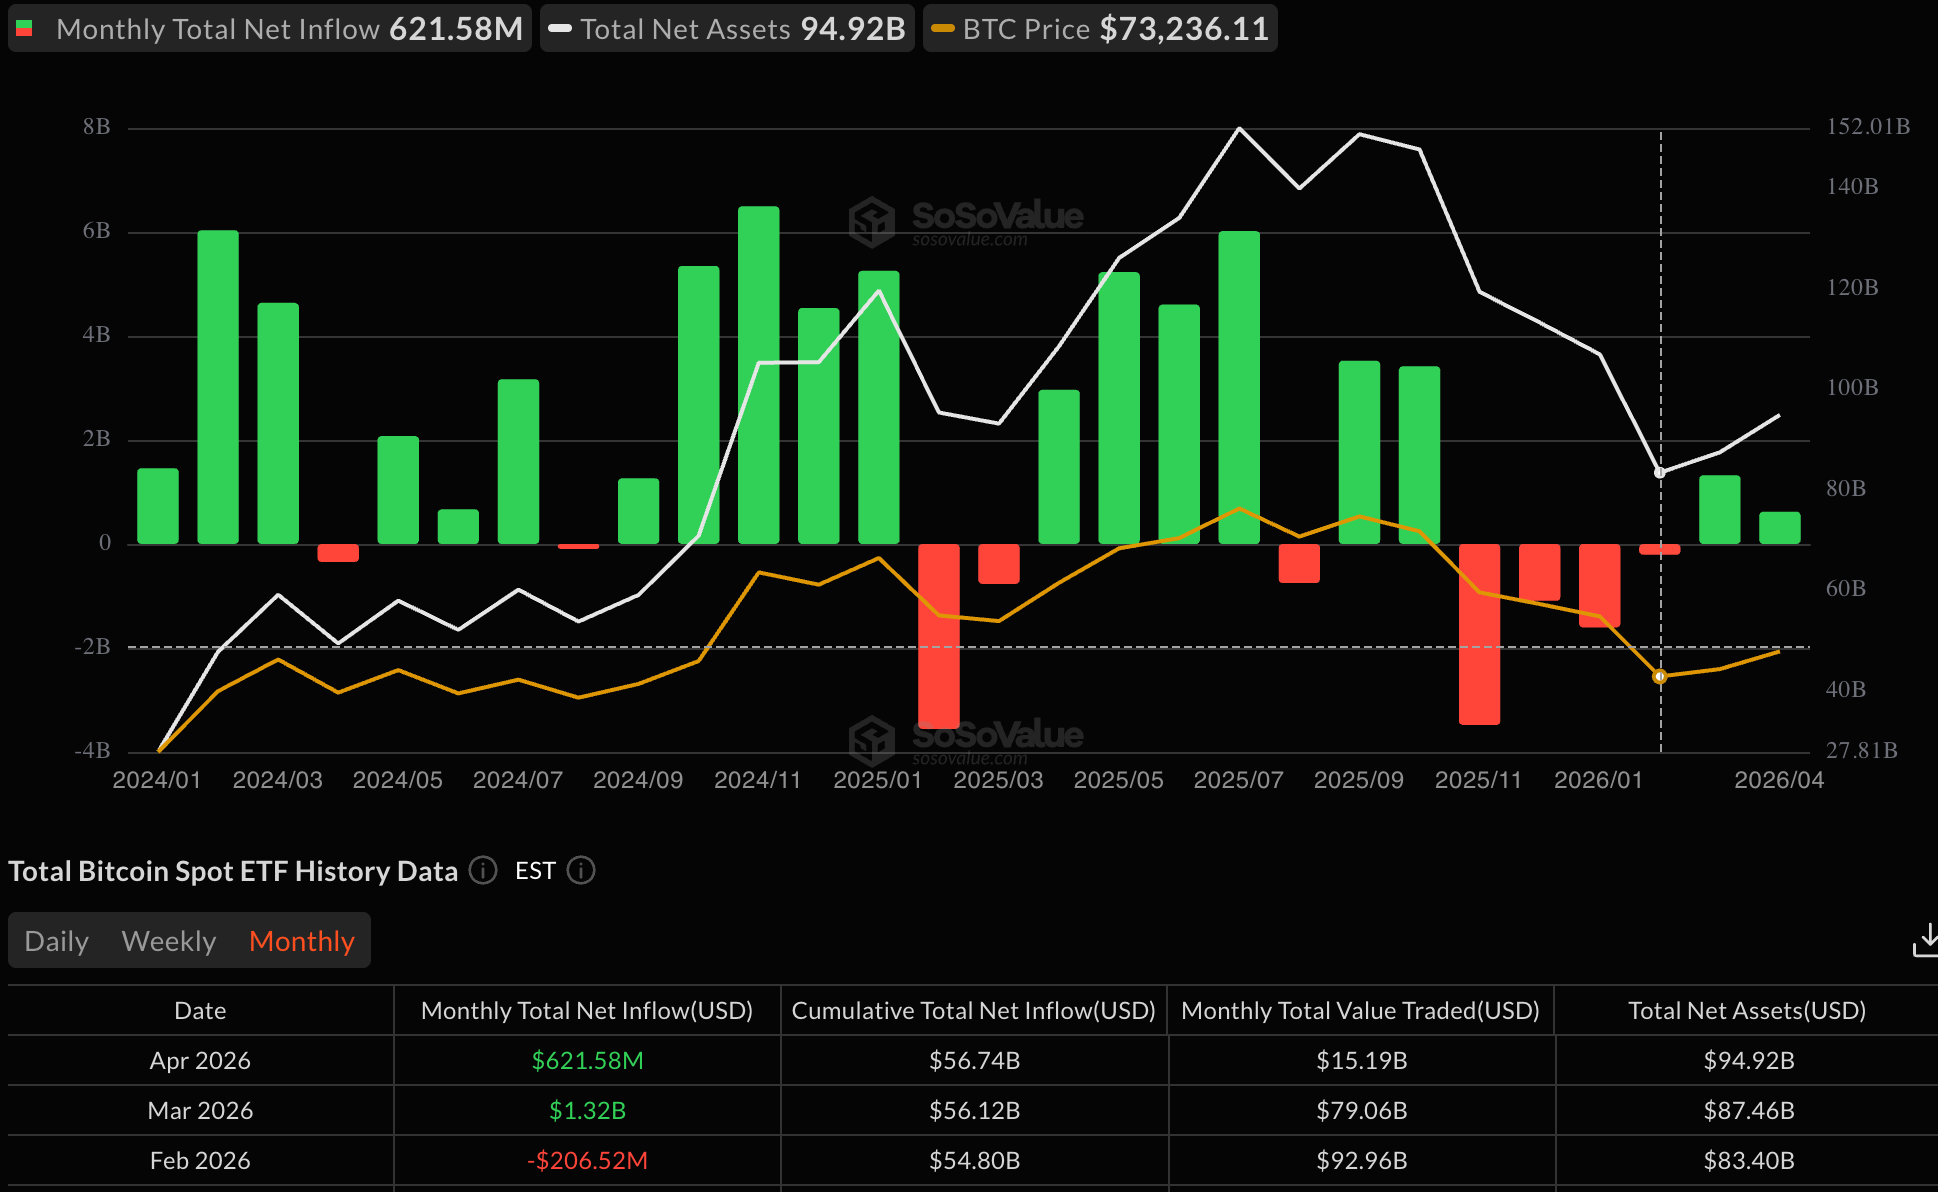Image resolution: width=1938 pixels, height=1192 pixels.
Task: Click SoSoValue logo watermark at chart top
Action: 966,220
